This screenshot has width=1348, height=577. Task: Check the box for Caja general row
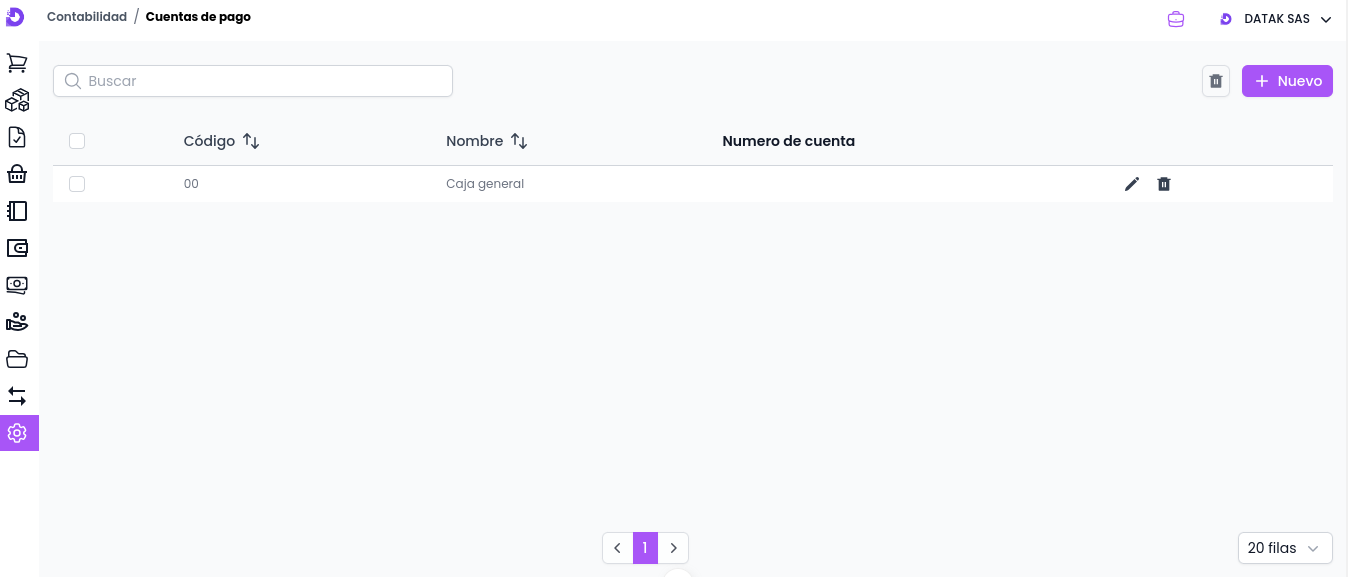(77, 184)
